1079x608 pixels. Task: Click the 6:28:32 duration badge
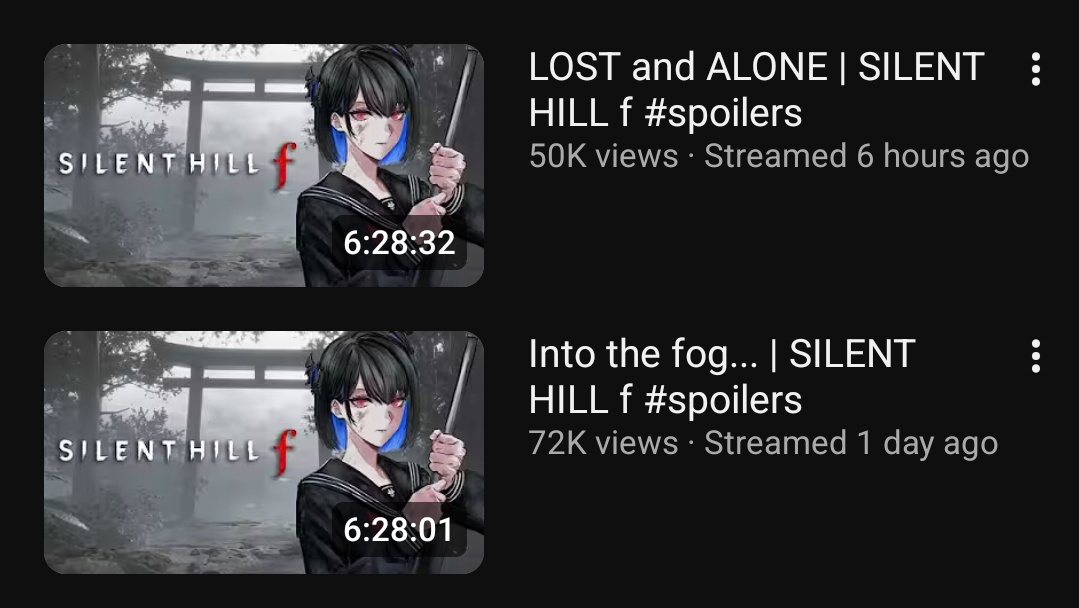pyautogui.click(x=399, y=243)
